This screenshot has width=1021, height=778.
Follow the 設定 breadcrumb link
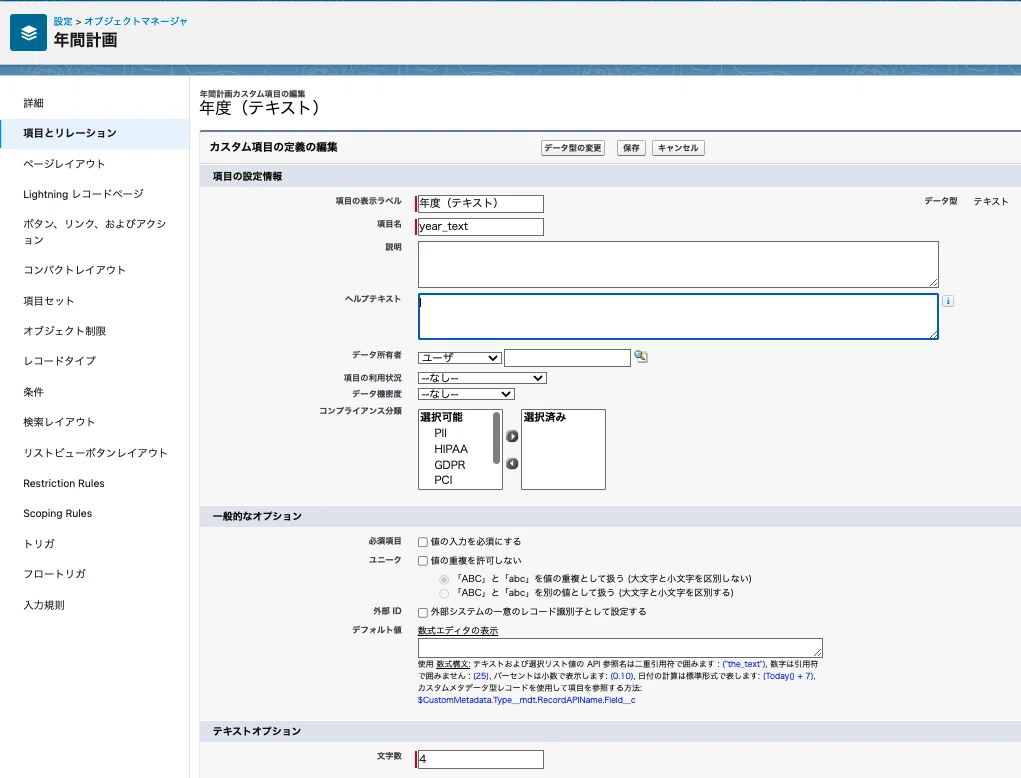63,21
